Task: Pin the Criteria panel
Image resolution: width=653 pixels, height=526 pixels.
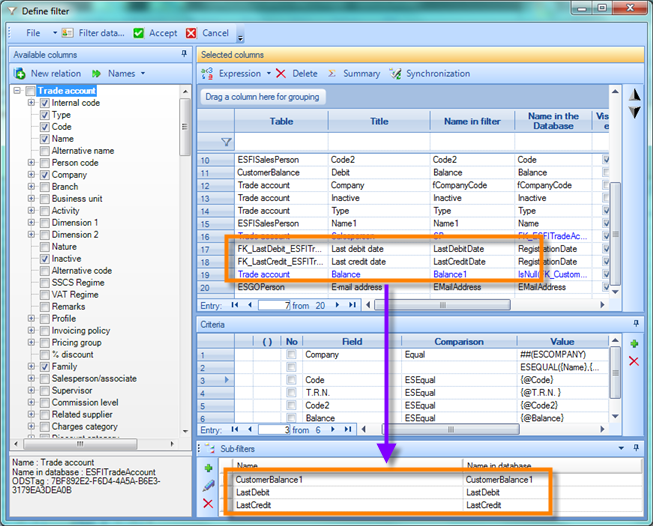Action: [636, 323]
